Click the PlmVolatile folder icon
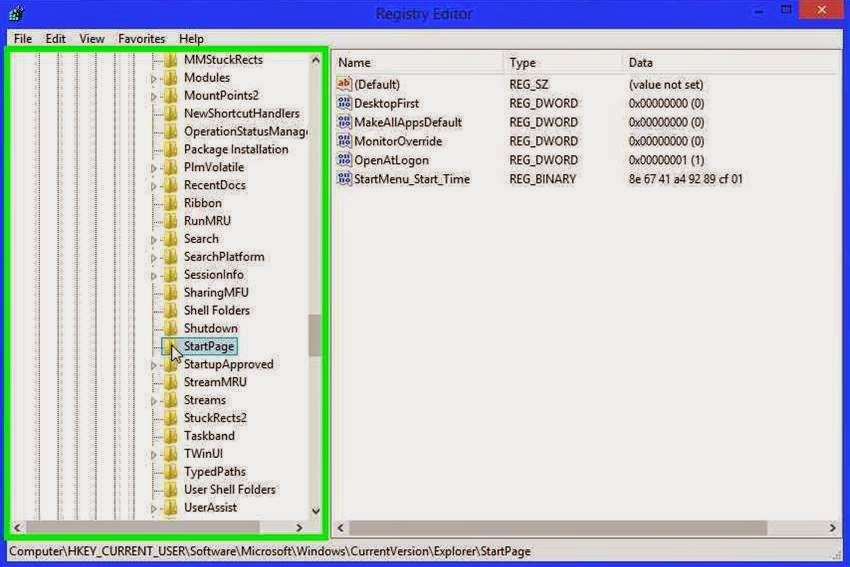 tap(171, 167)
